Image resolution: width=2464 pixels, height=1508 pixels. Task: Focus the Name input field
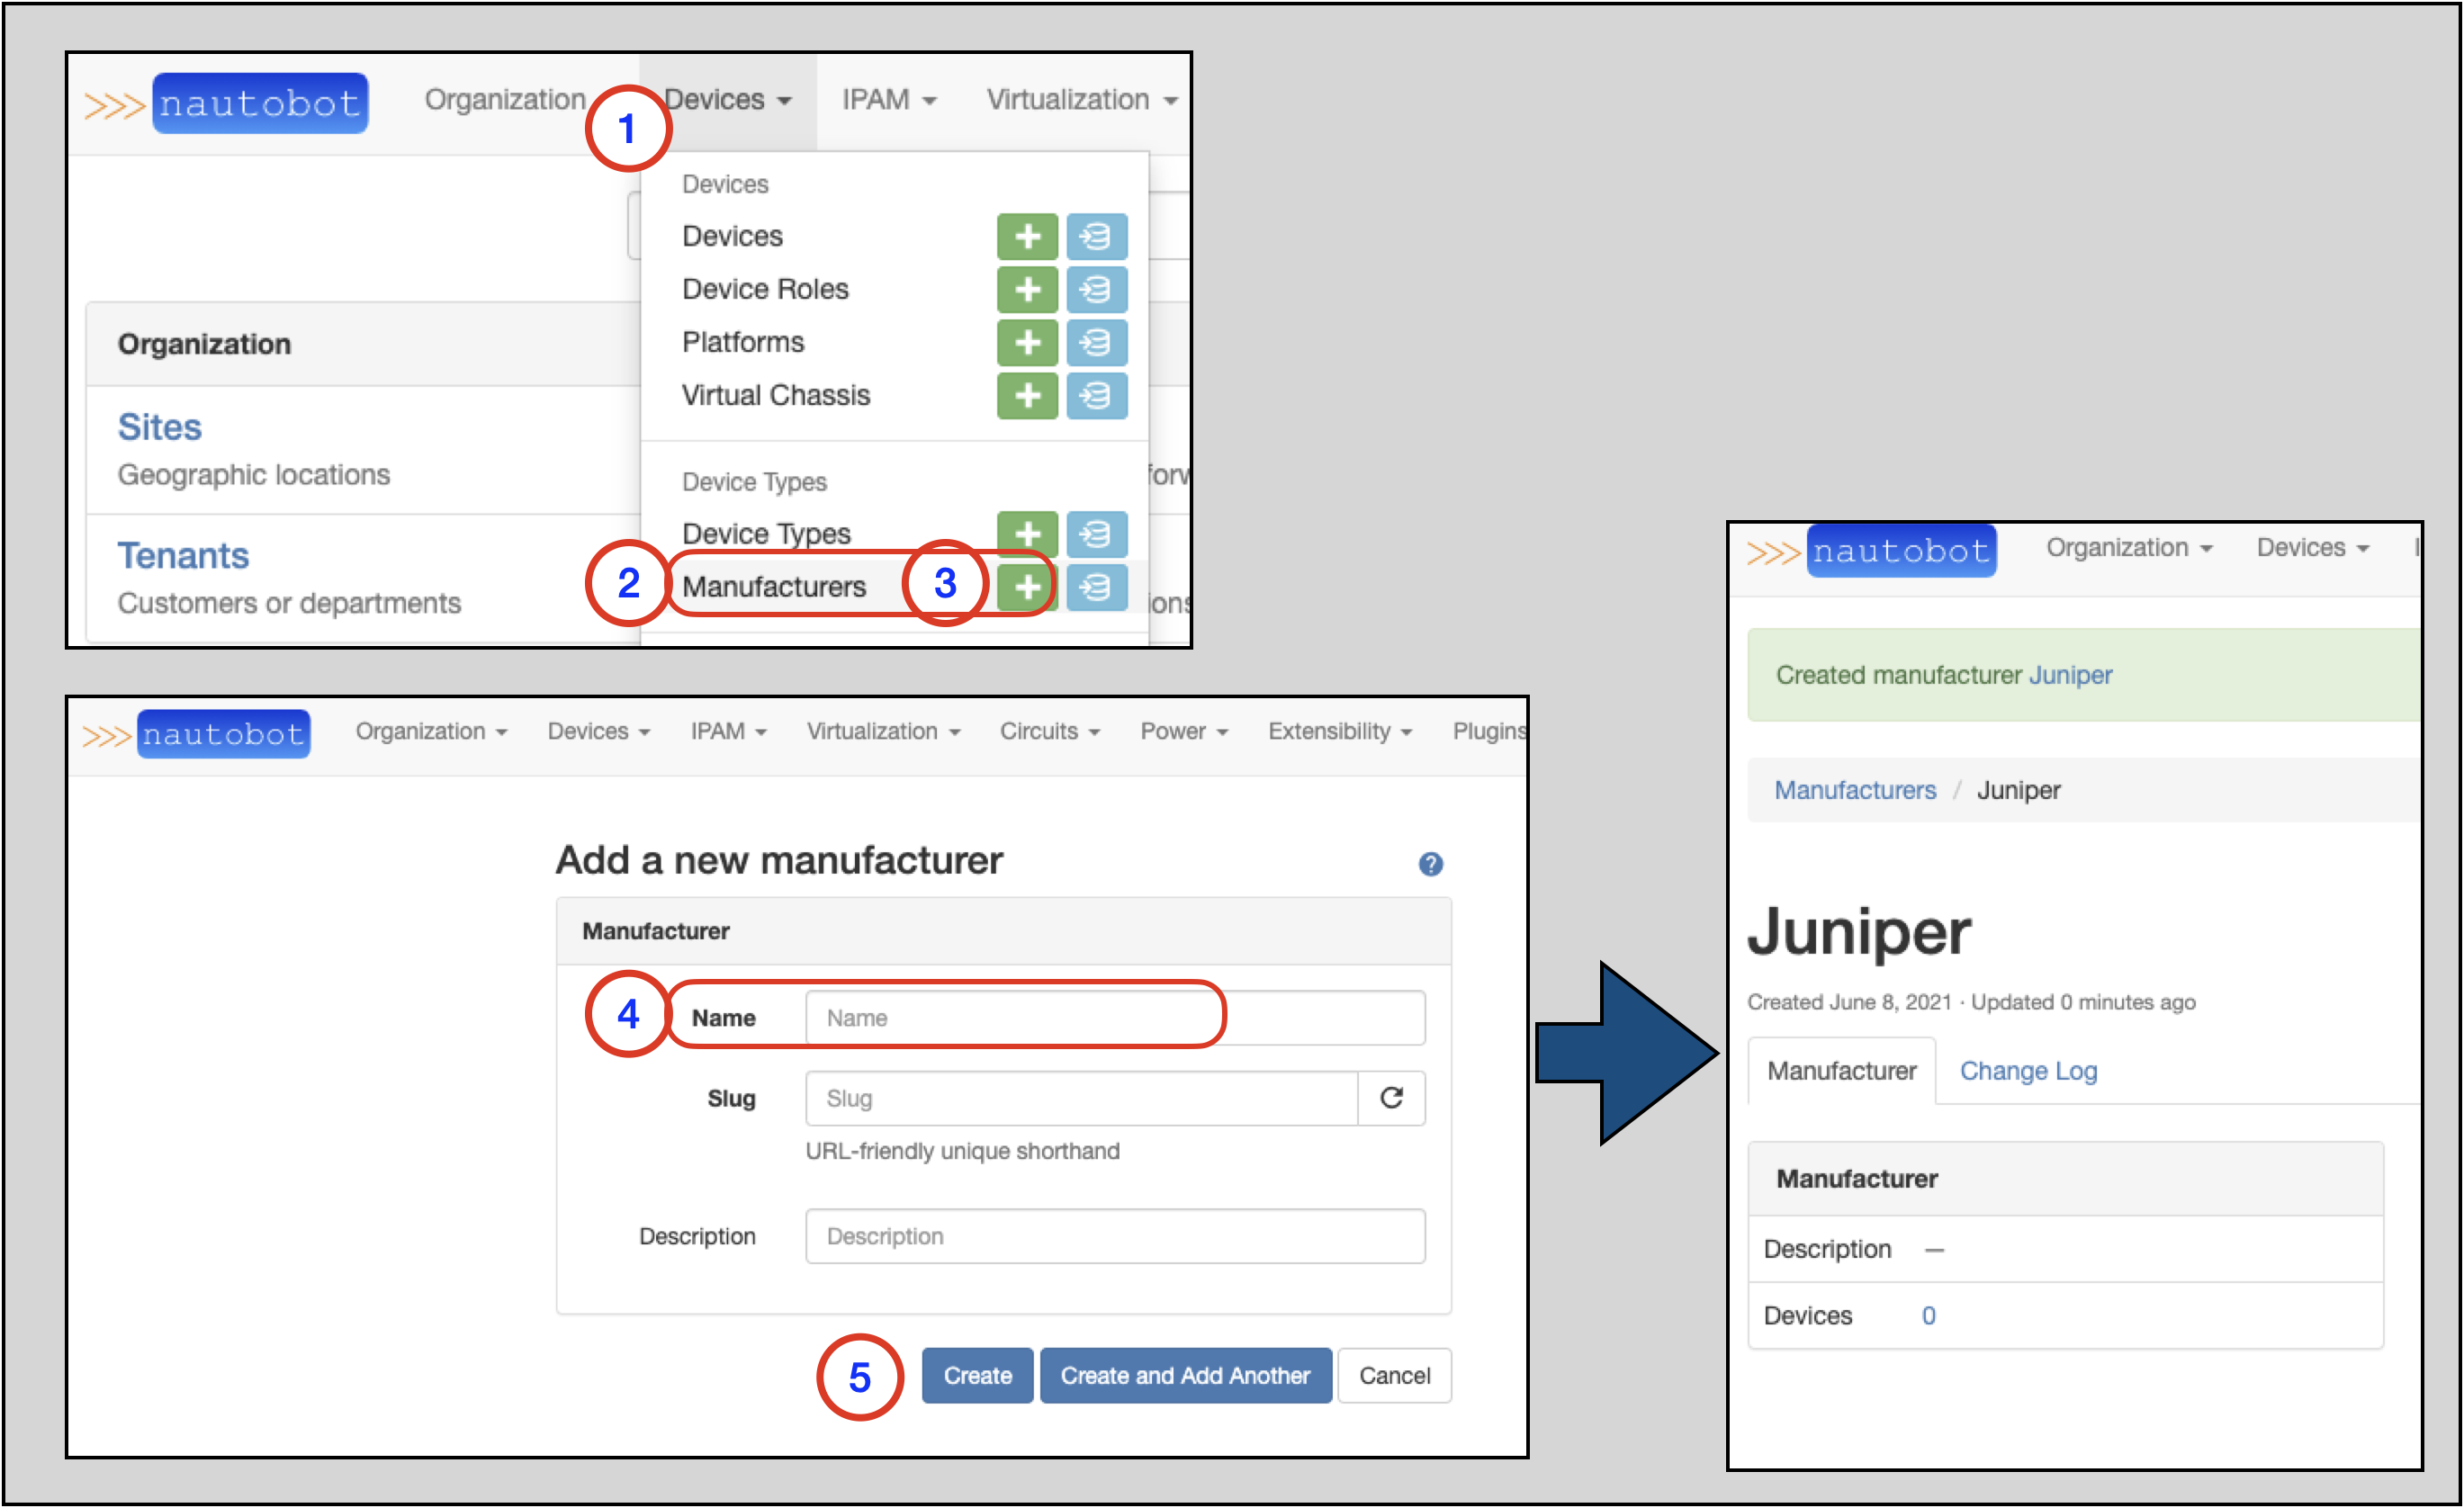tap(1114, 1018)
